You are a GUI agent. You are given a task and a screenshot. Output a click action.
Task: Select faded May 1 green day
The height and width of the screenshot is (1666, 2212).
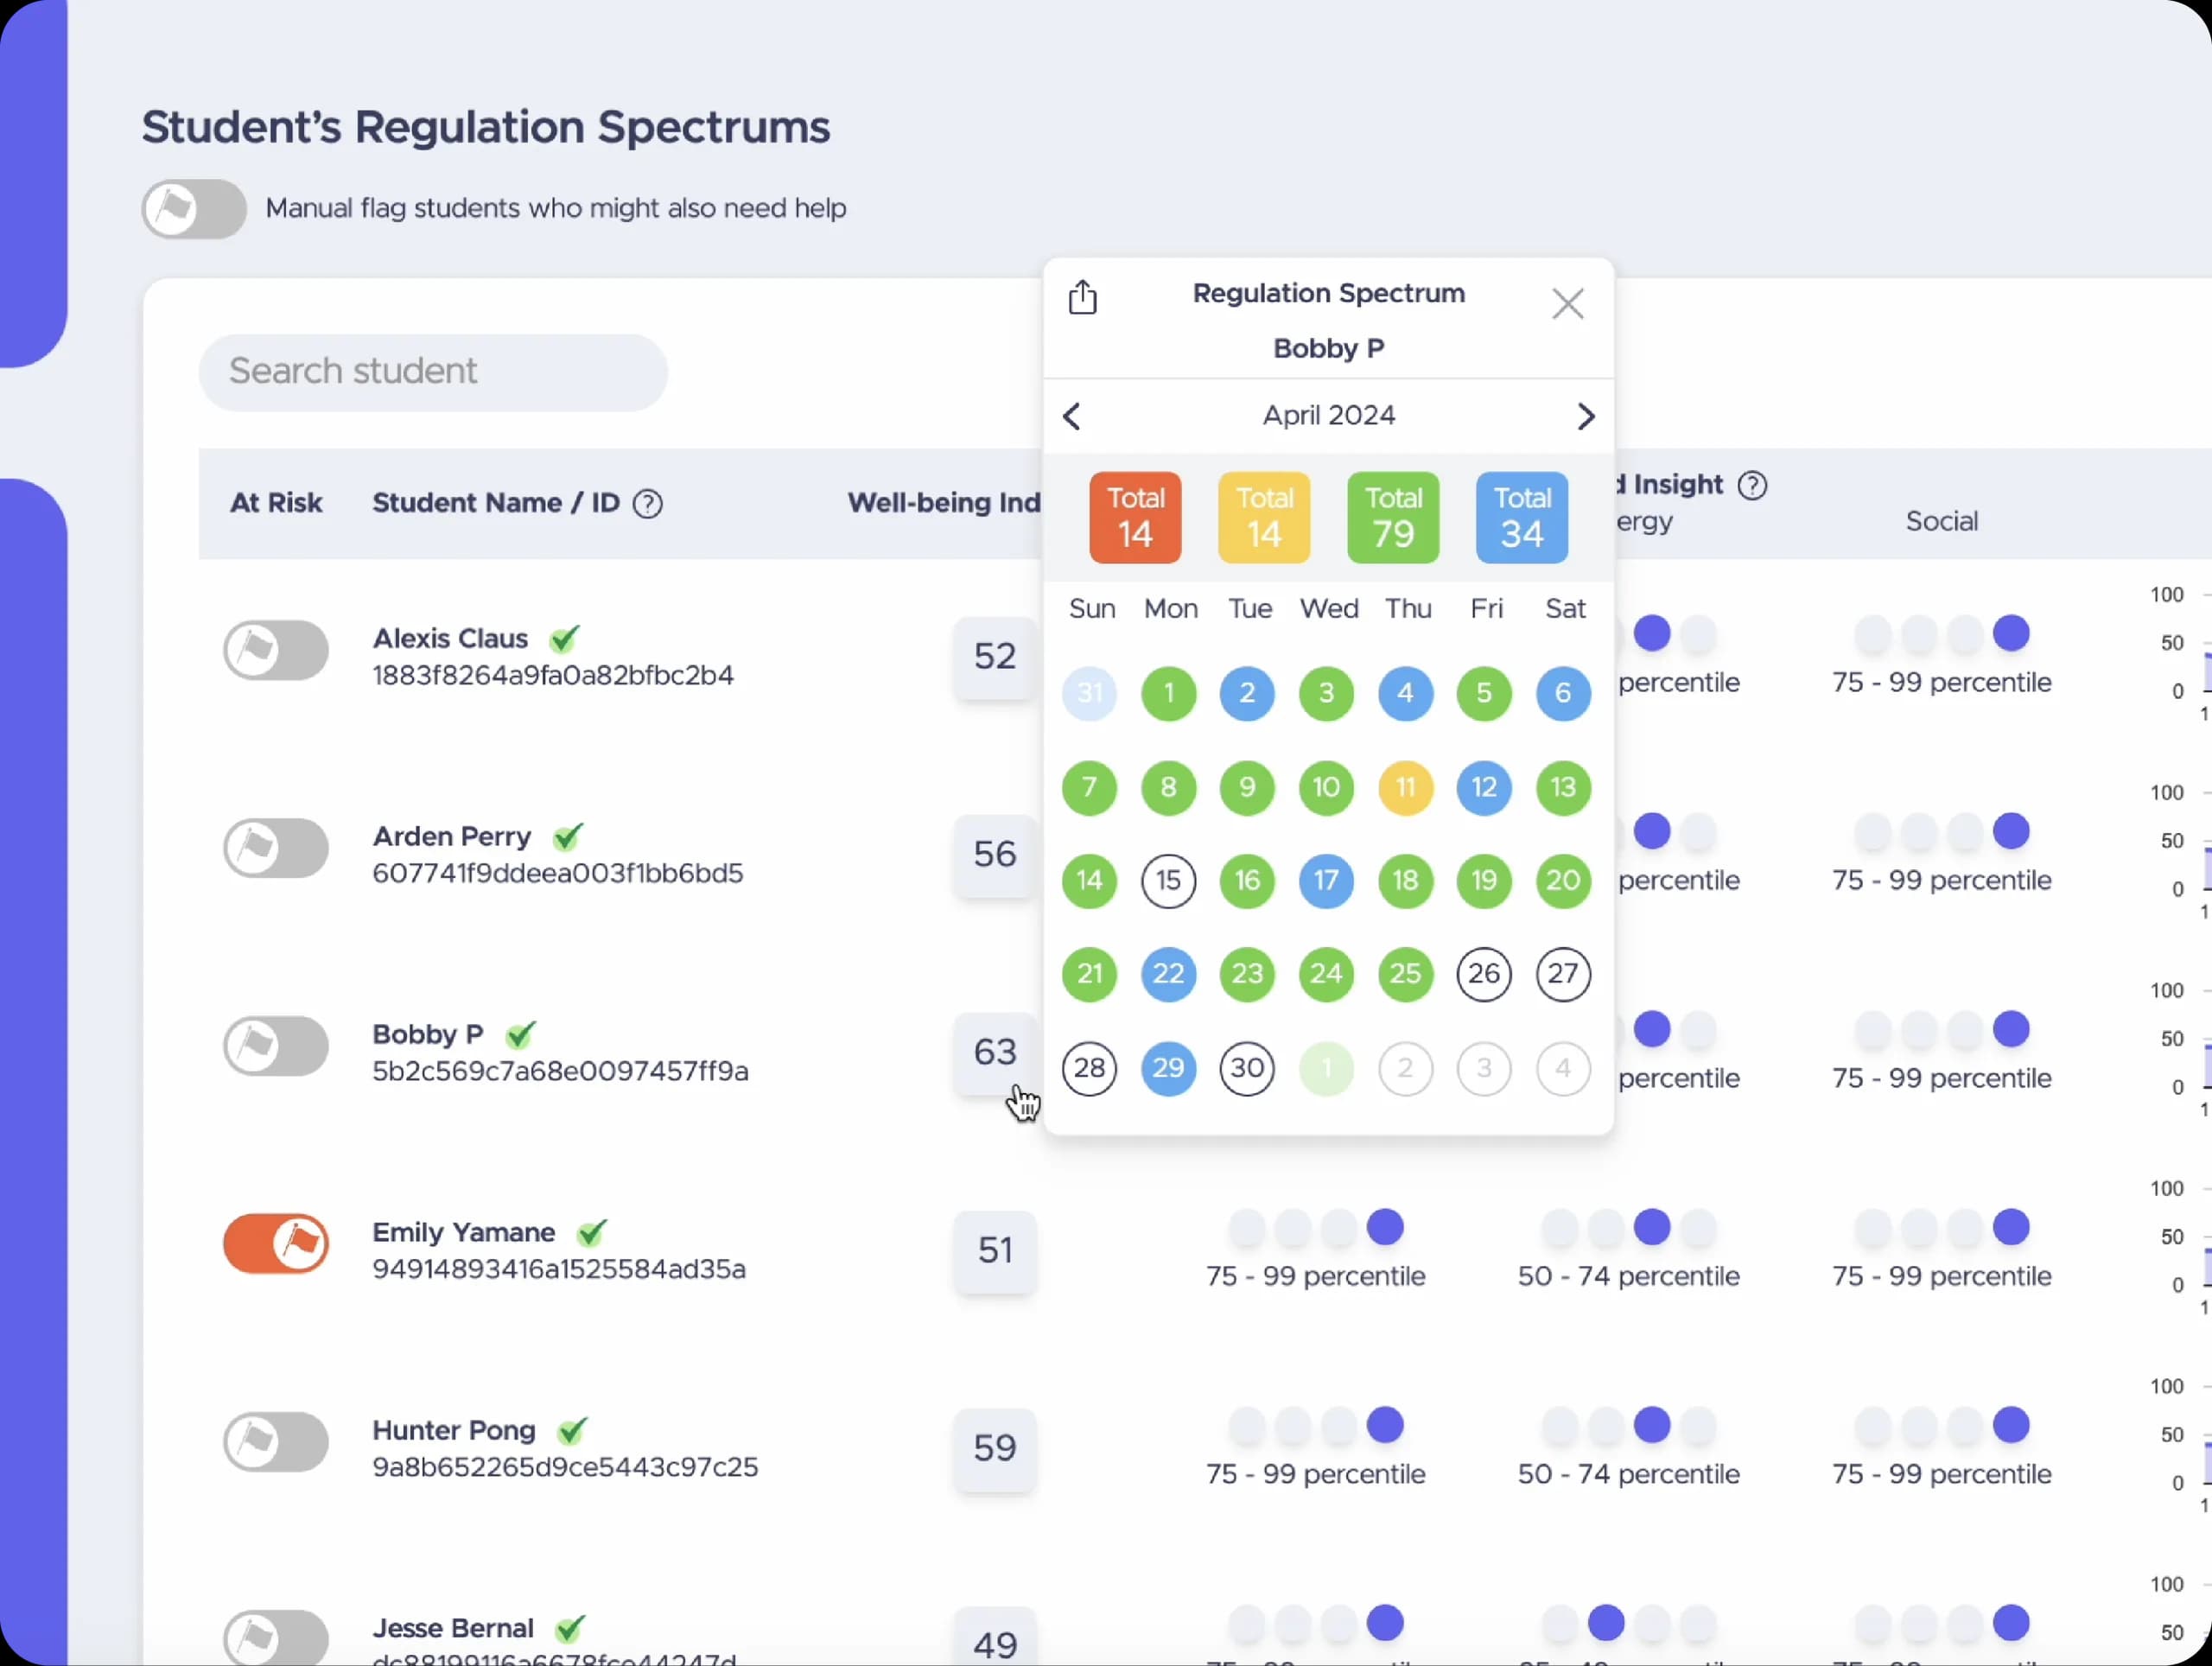pos(1326,1068)
